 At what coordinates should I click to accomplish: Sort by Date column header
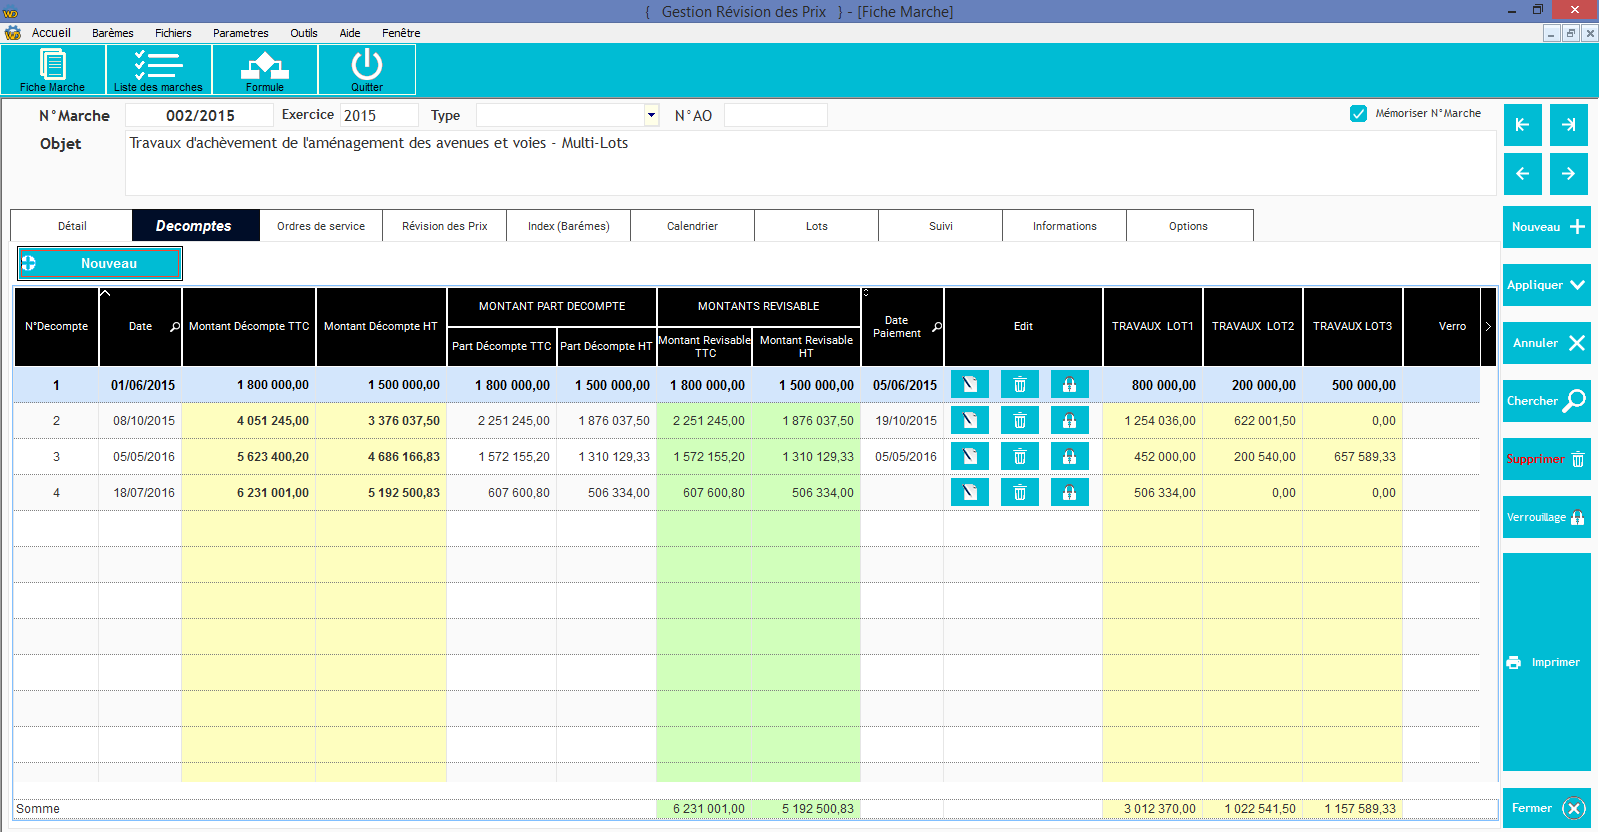140,327
